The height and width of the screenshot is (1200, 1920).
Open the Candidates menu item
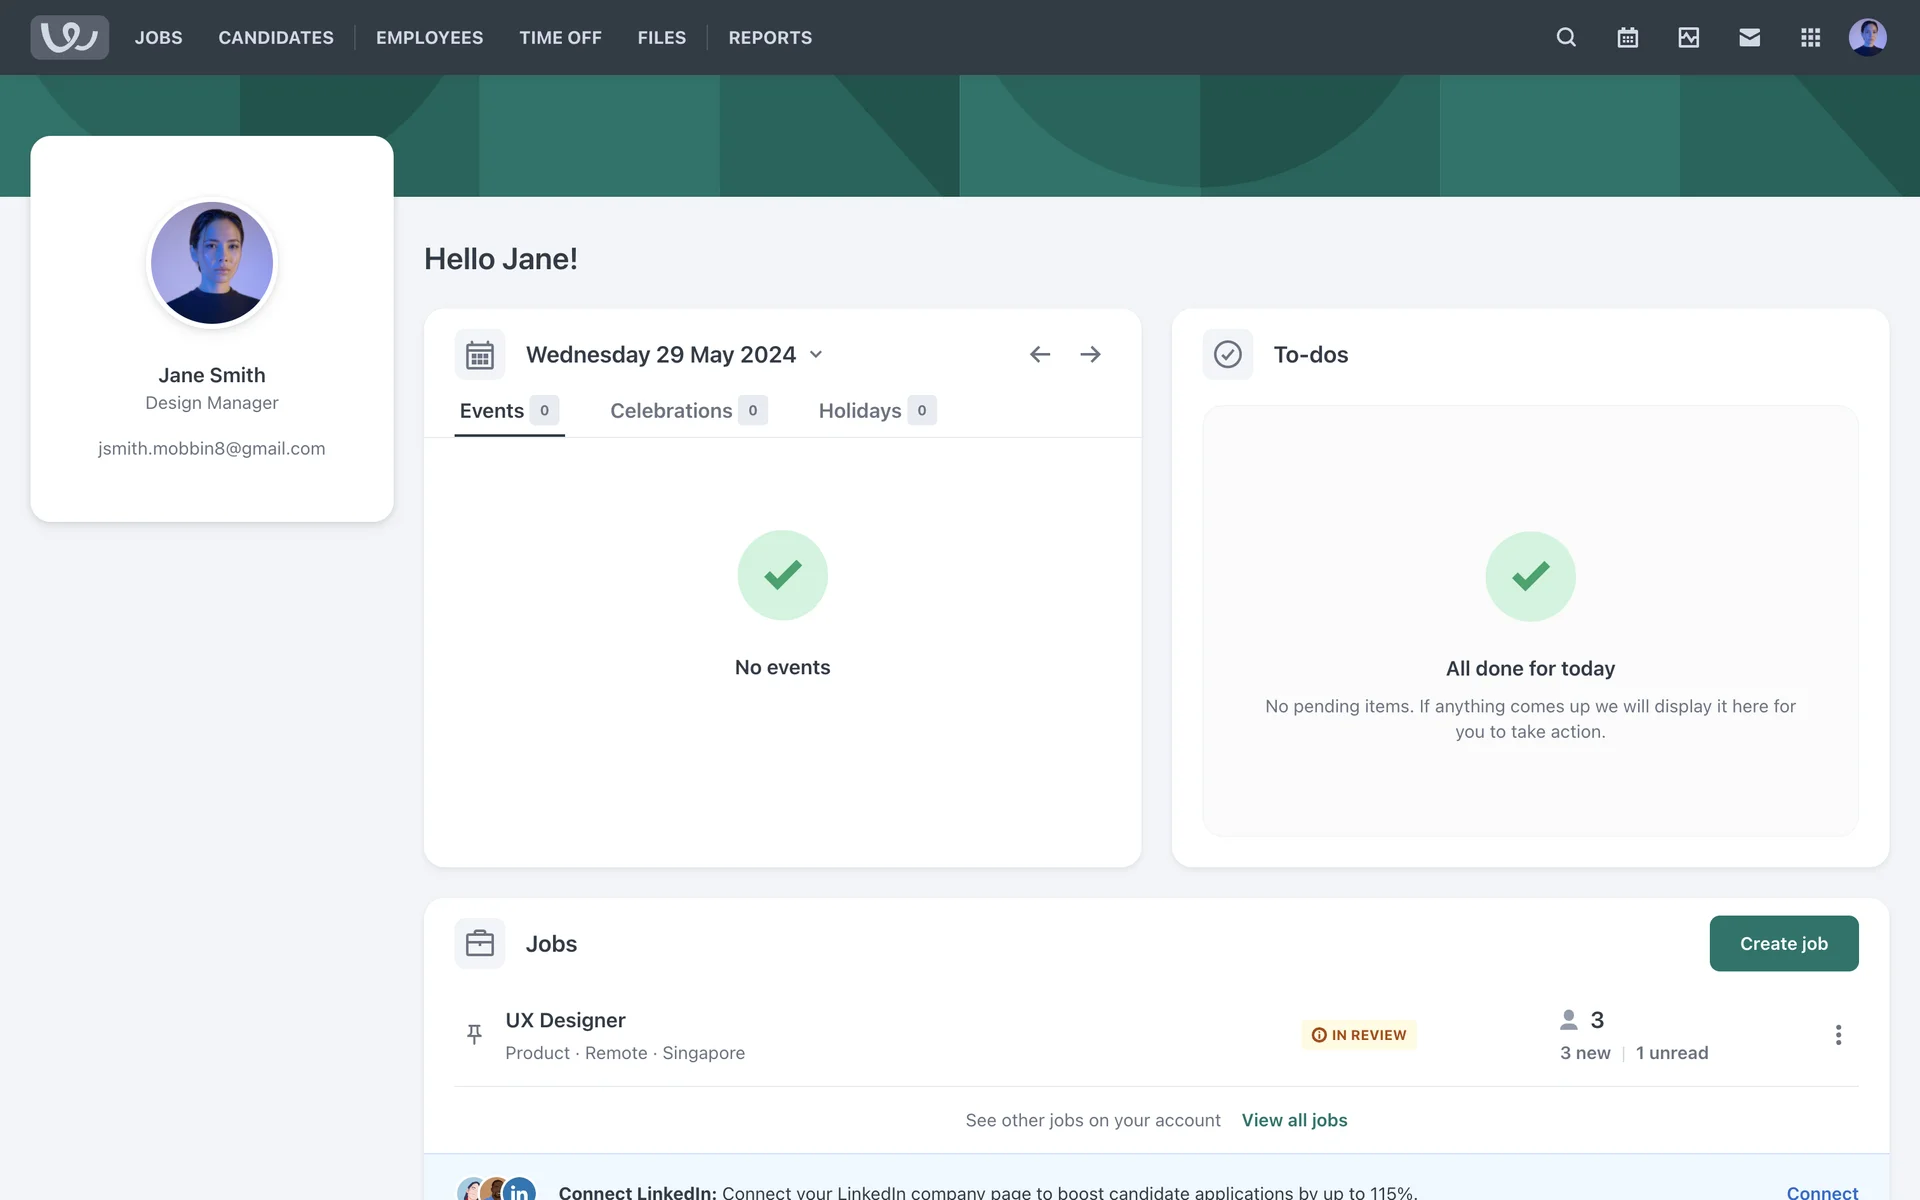(x=276, y=37)
